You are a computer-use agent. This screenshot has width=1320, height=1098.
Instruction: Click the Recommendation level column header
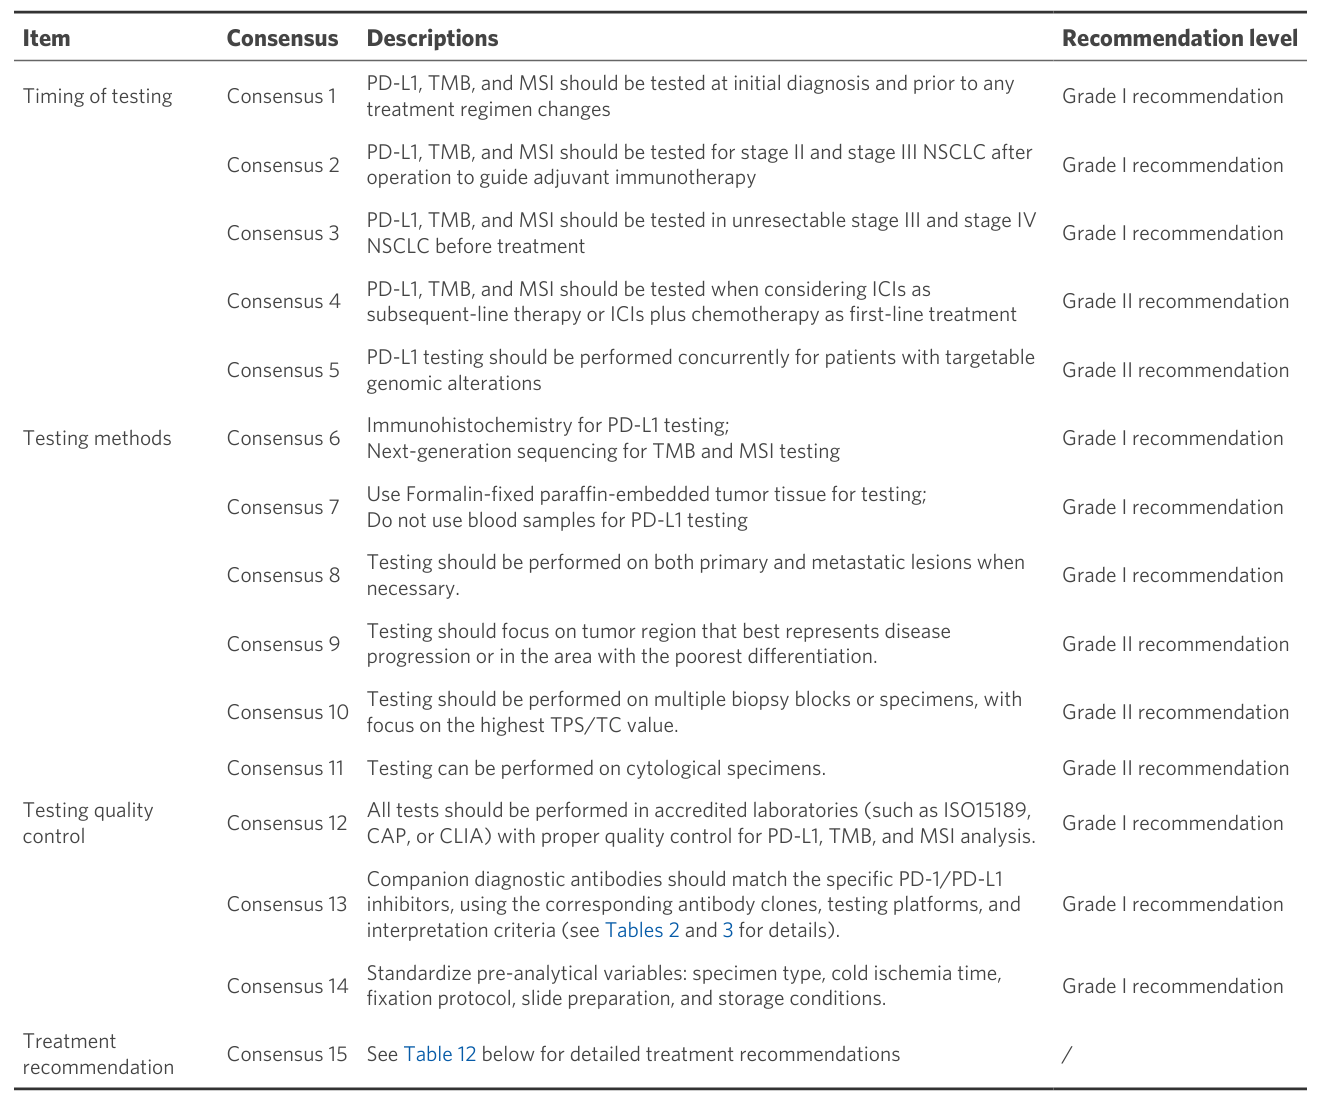click(x=1180, y=38)
